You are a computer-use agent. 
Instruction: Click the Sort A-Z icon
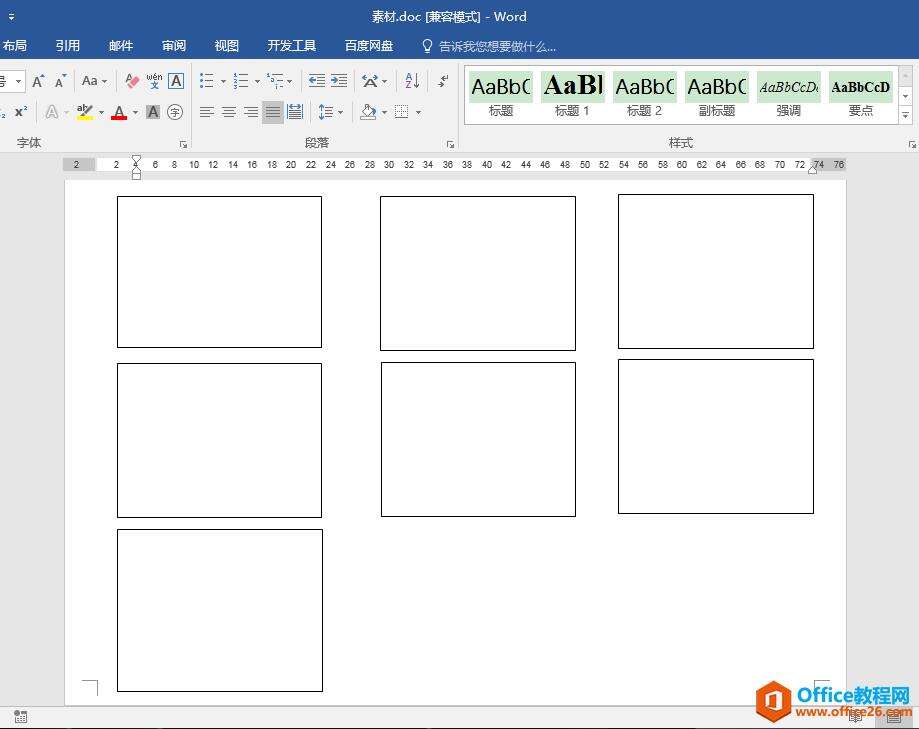coord(412,81)
